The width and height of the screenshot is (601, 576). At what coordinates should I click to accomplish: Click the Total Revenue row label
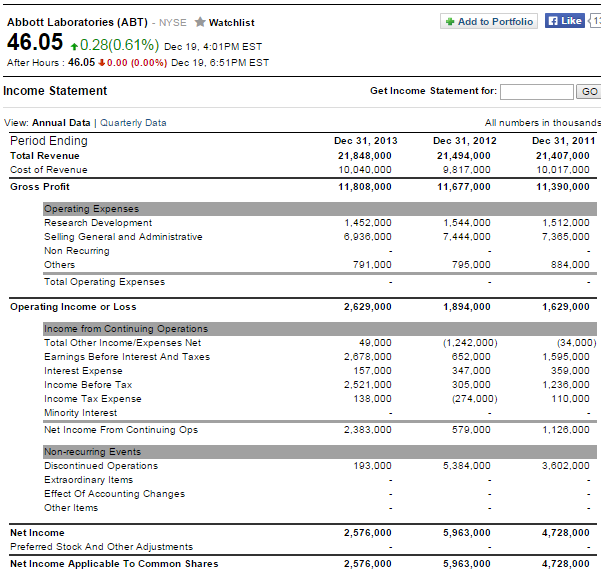pyautogui.click(x=44, y=156)
